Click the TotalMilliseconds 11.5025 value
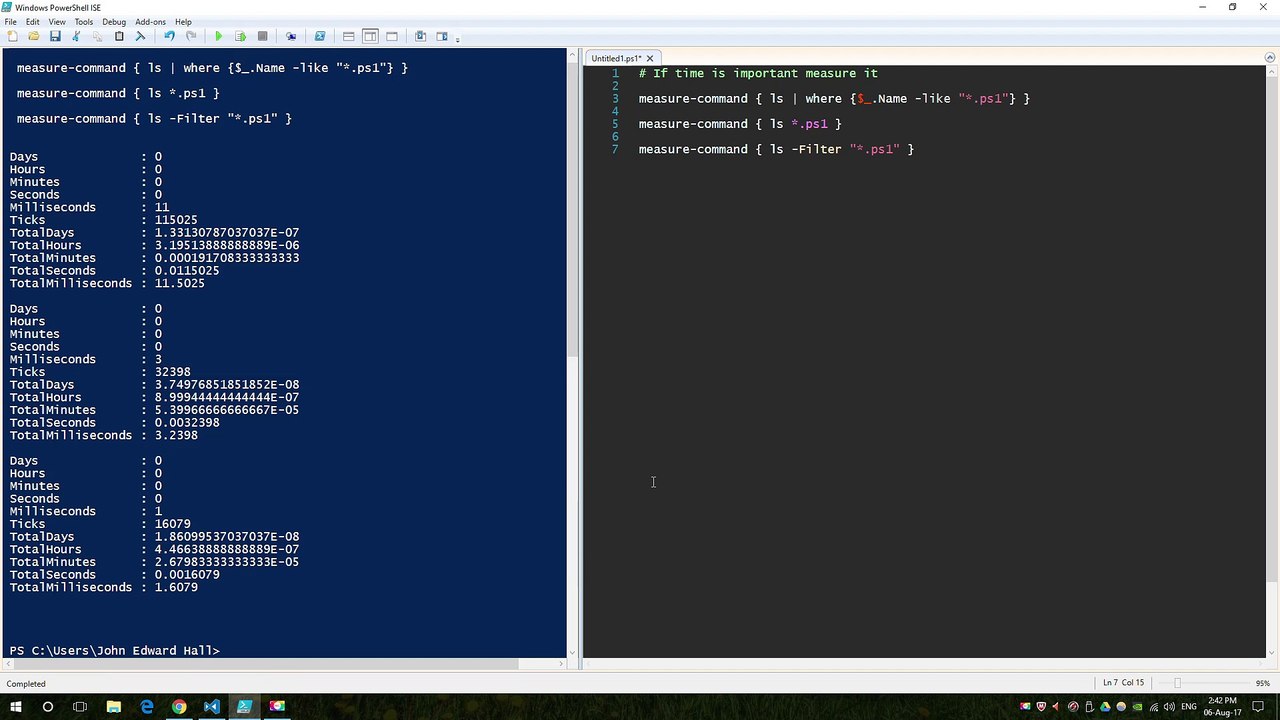The height and width of the screenshot is (720, 1280). pos(179,283)
